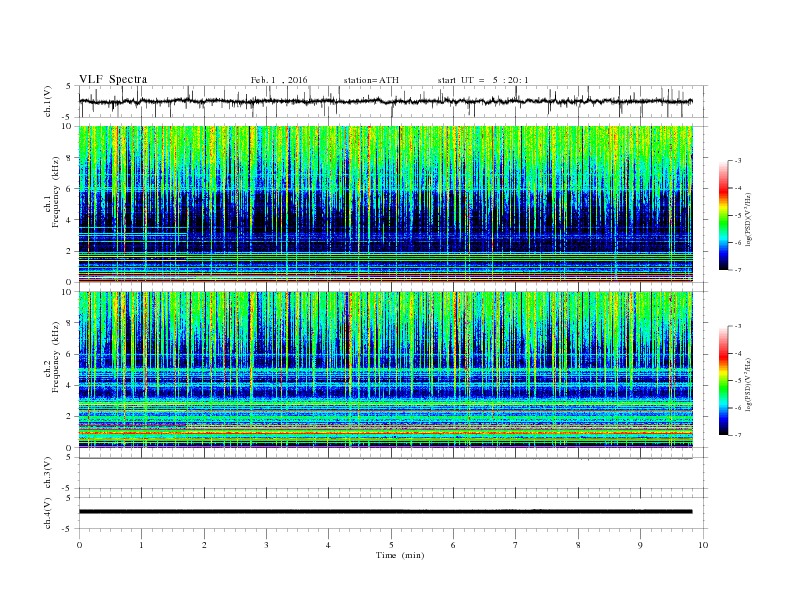
Task: Click the 5 tick label on time axis
Action: [391, 545]
